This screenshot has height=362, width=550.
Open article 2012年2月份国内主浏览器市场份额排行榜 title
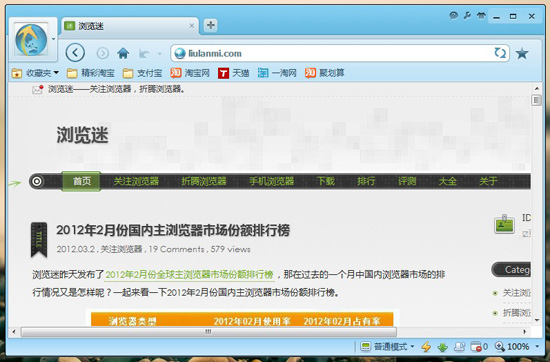[173, 230]
